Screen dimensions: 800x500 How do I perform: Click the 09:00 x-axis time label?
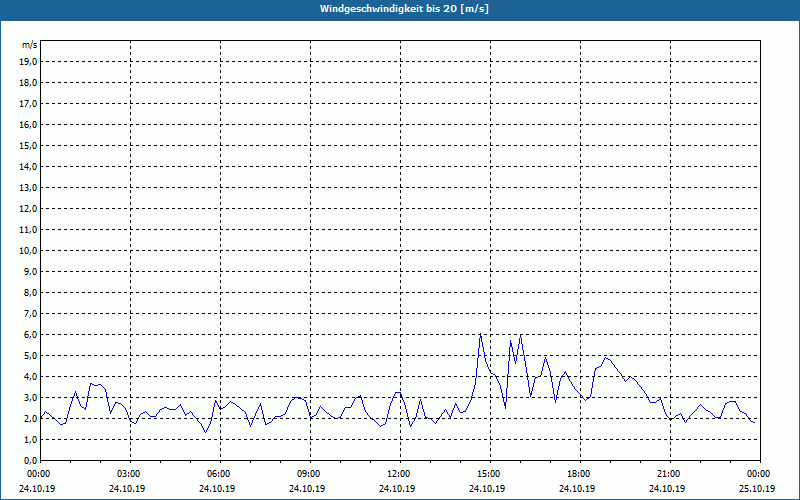point(310,474)
